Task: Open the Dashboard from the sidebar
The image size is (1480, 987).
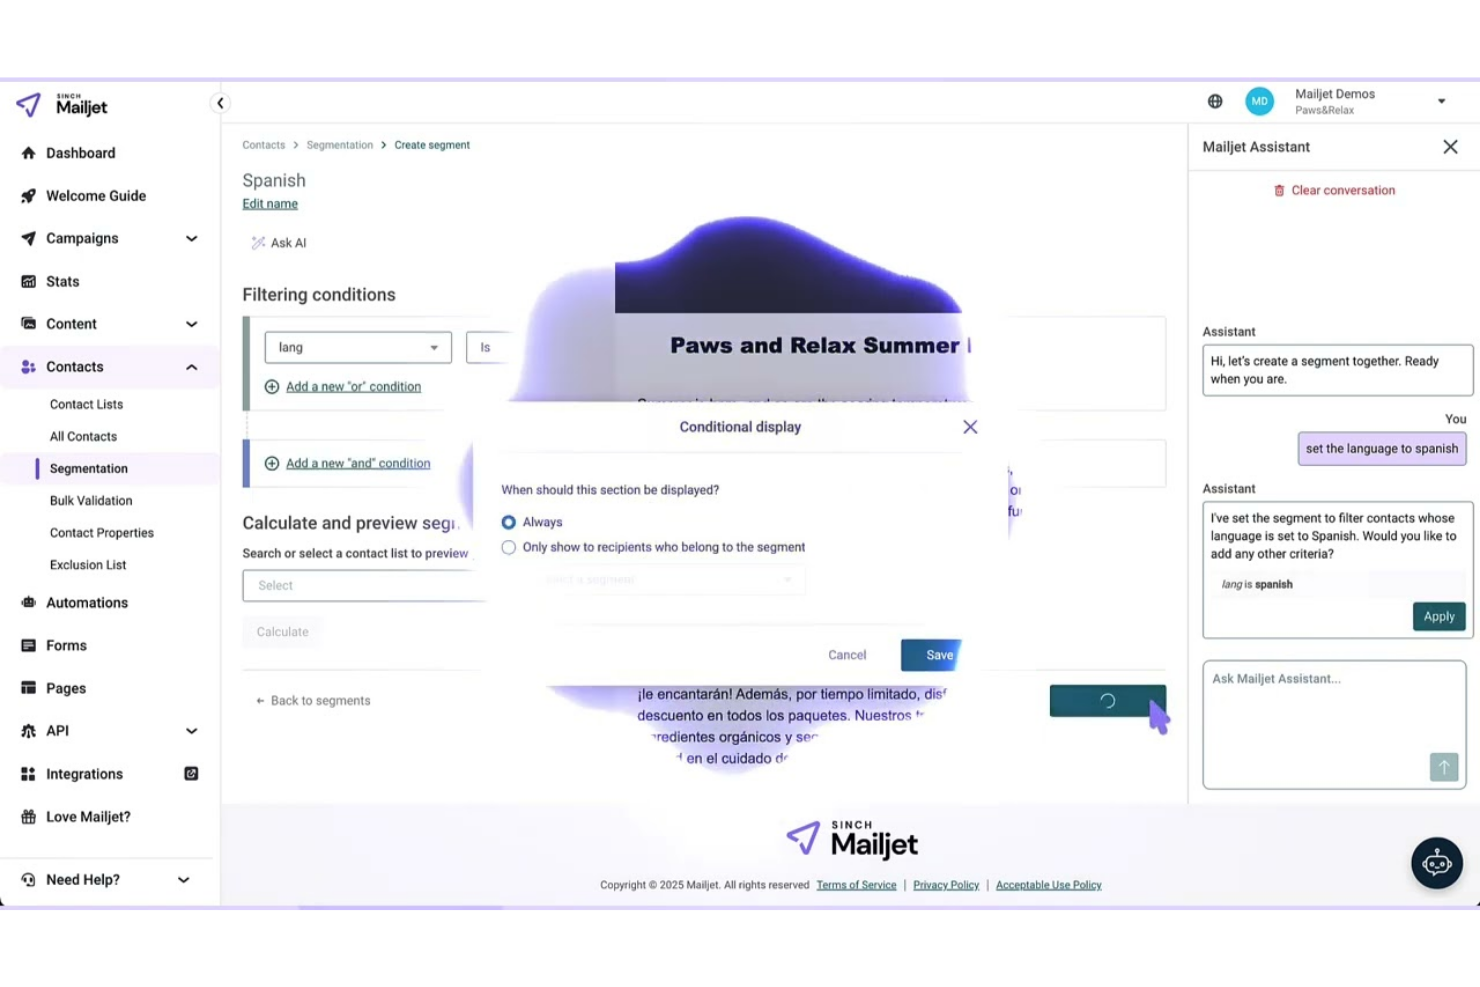Action: (x=81, y=152)
